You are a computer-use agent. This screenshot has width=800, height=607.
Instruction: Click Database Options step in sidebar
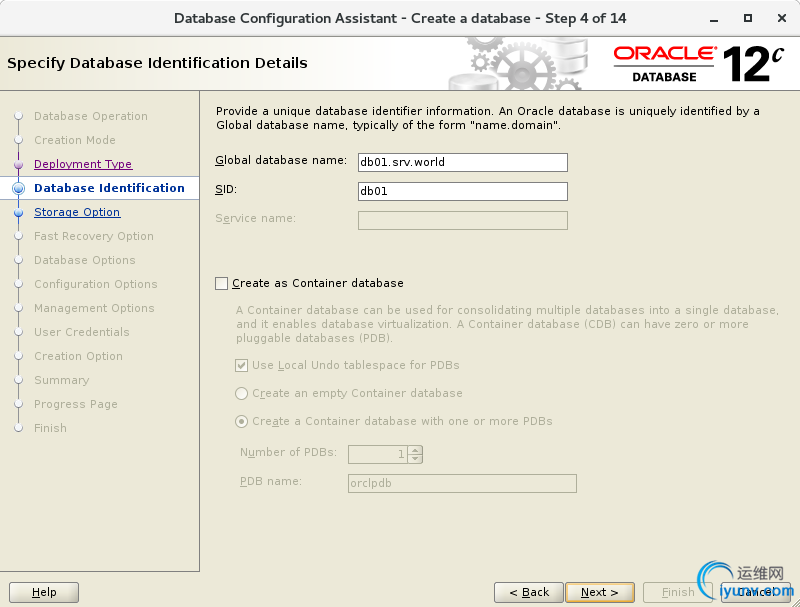point(85,260)
